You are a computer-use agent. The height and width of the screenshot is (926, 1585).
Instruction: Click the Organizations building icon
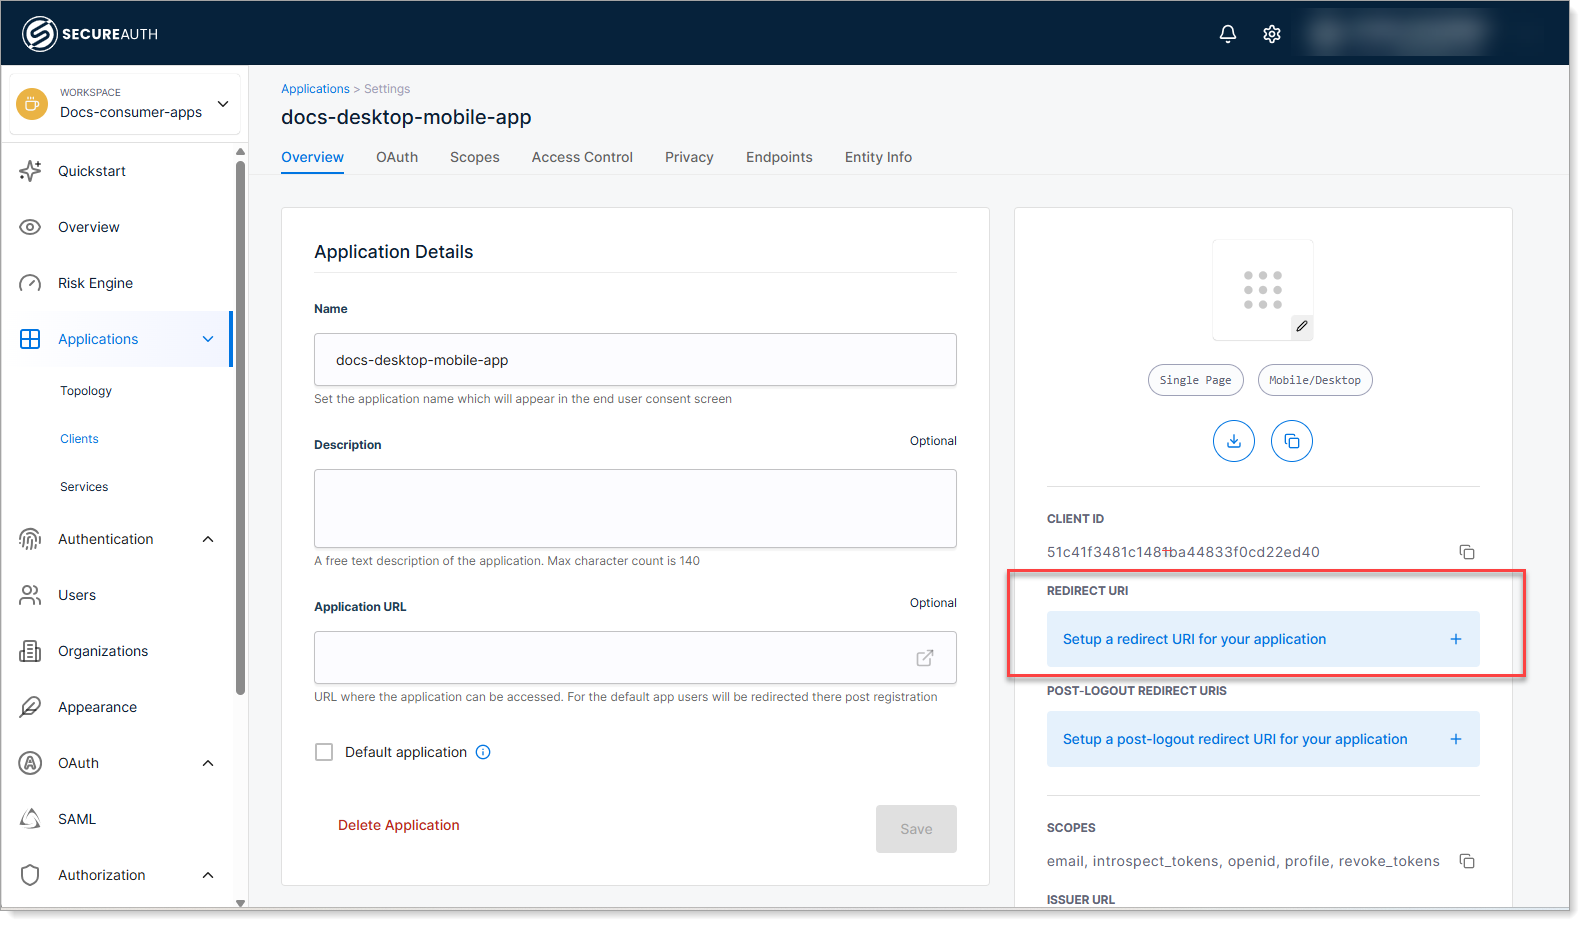pyautogui.click(x=30, y=651)
